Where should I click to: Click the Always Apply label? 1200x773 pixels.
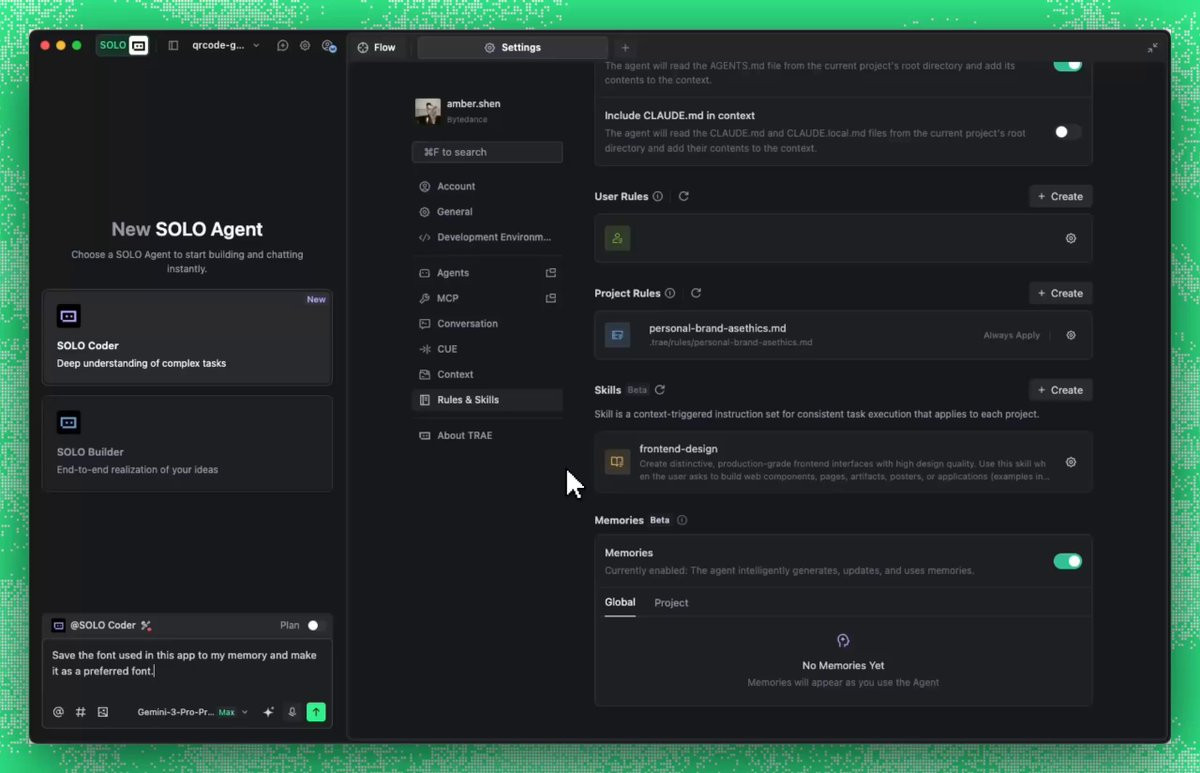[x=1011, y=335]
